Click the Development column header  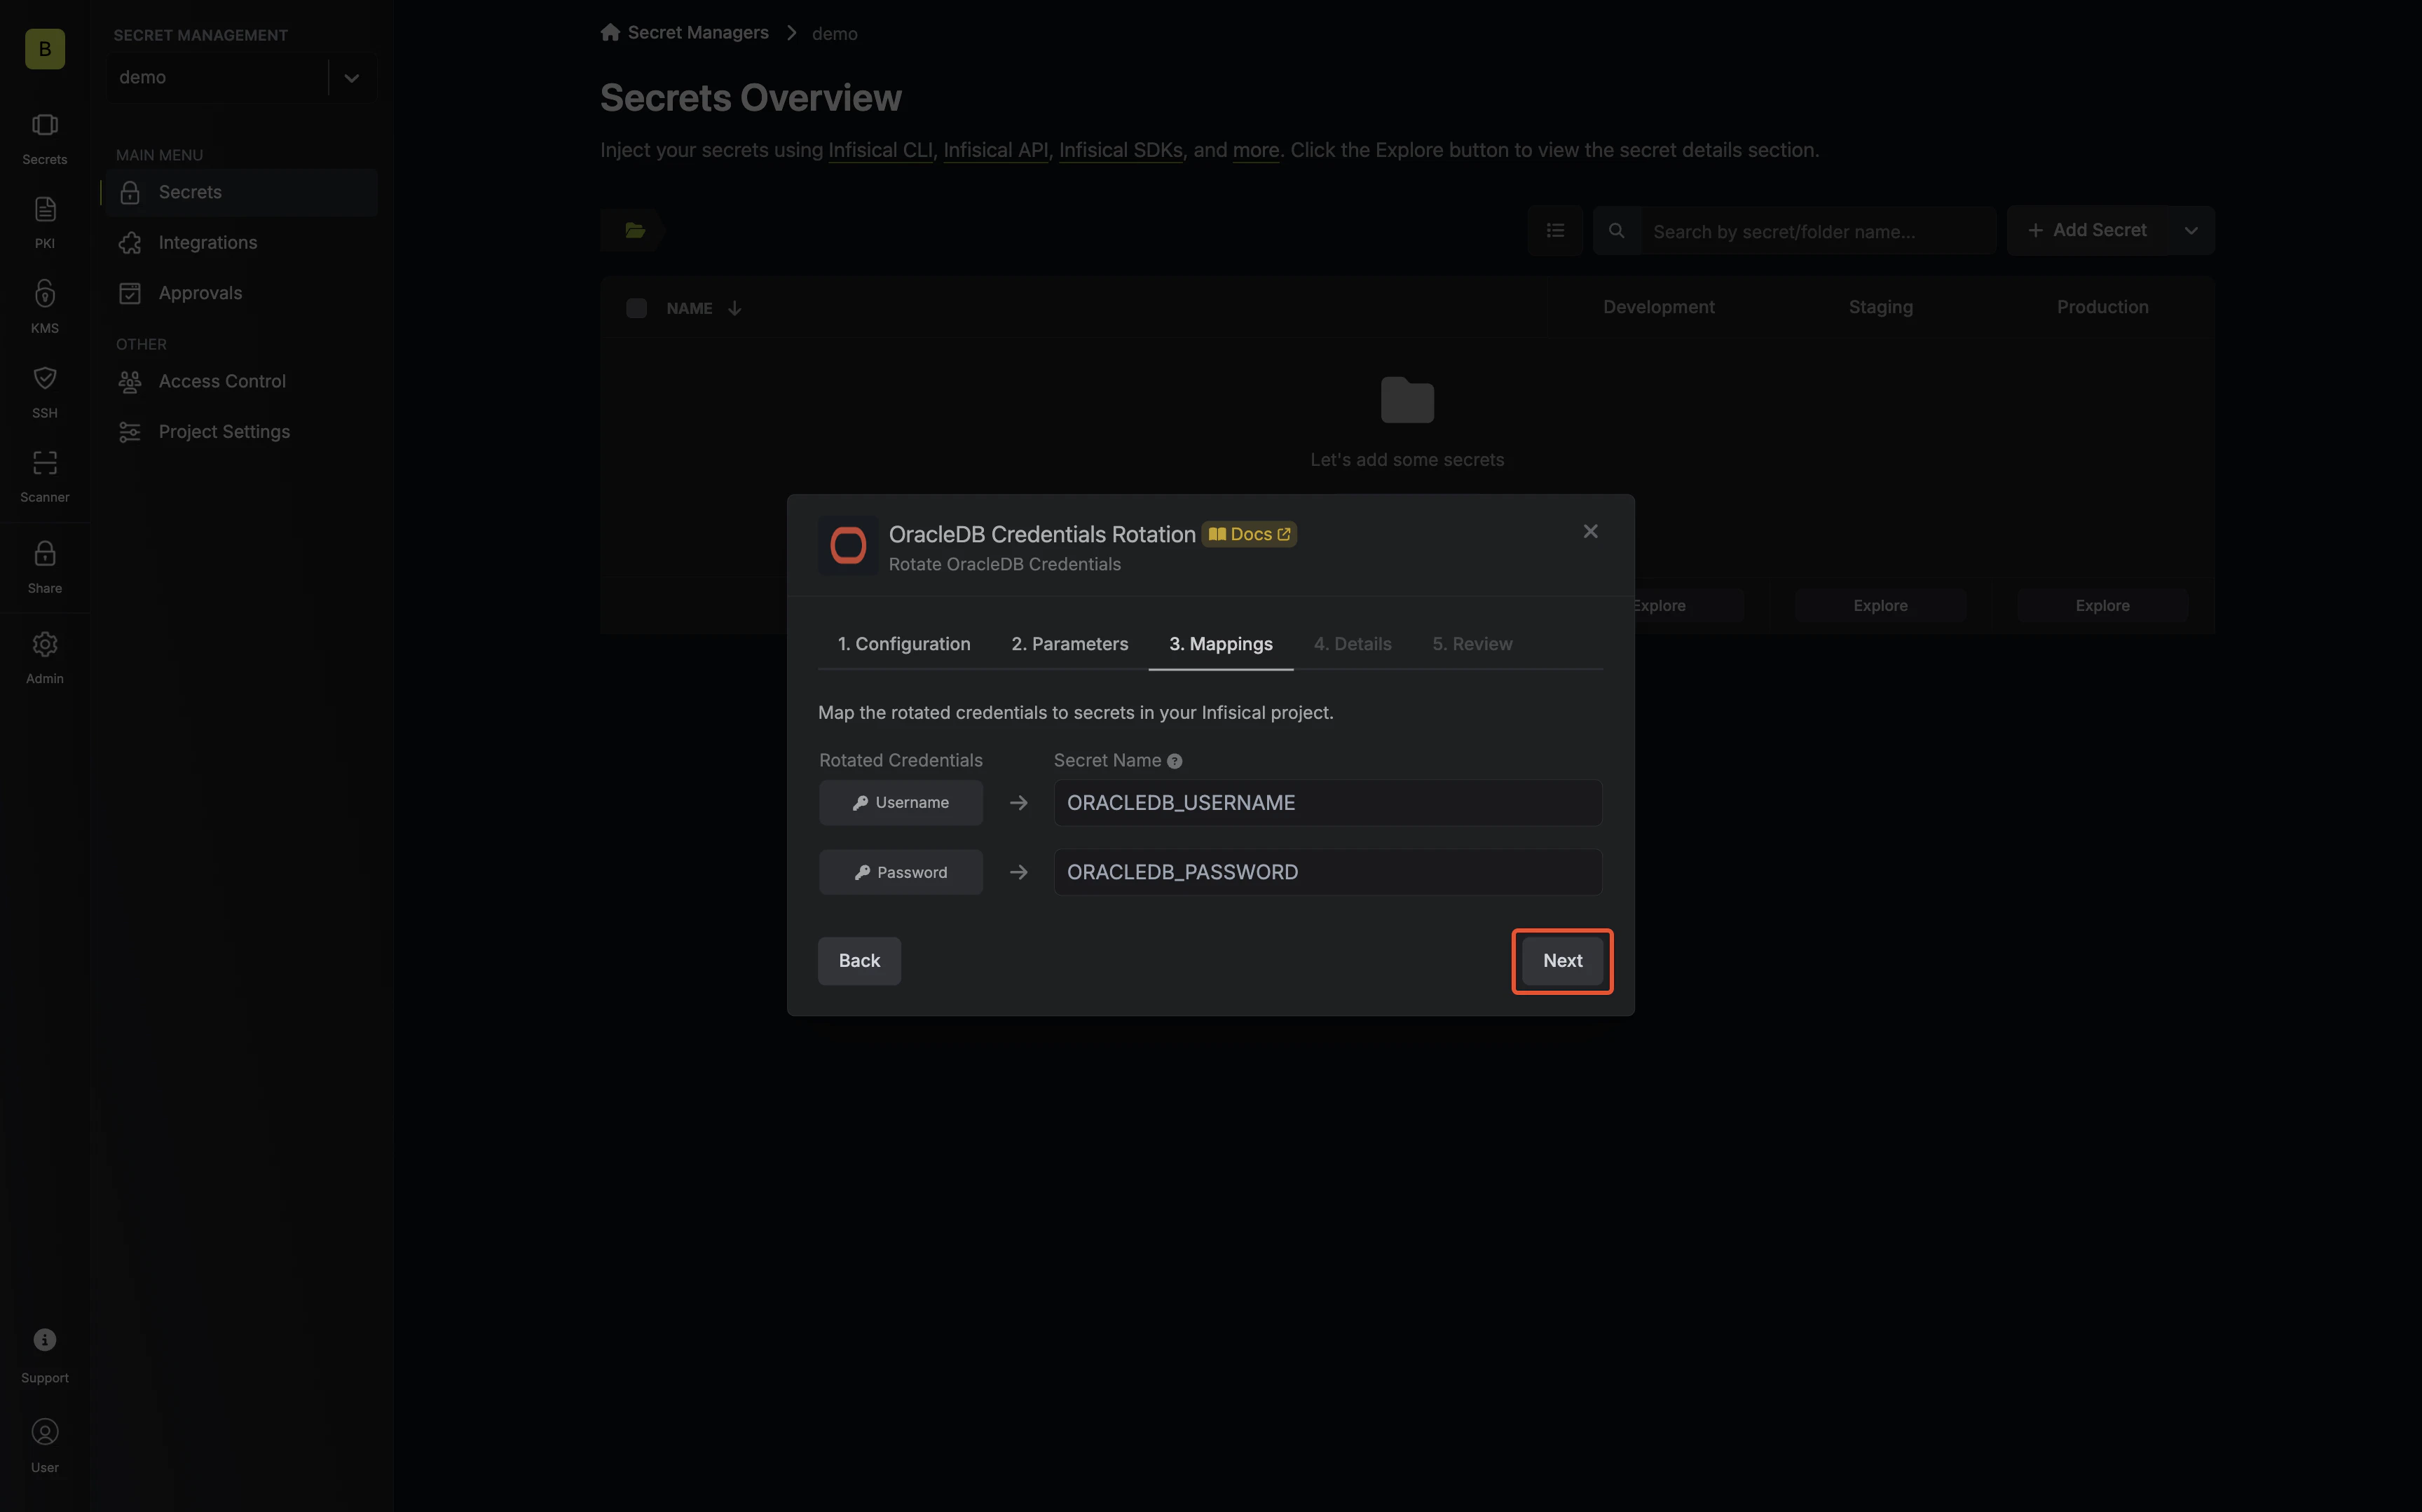point(1658,307)
